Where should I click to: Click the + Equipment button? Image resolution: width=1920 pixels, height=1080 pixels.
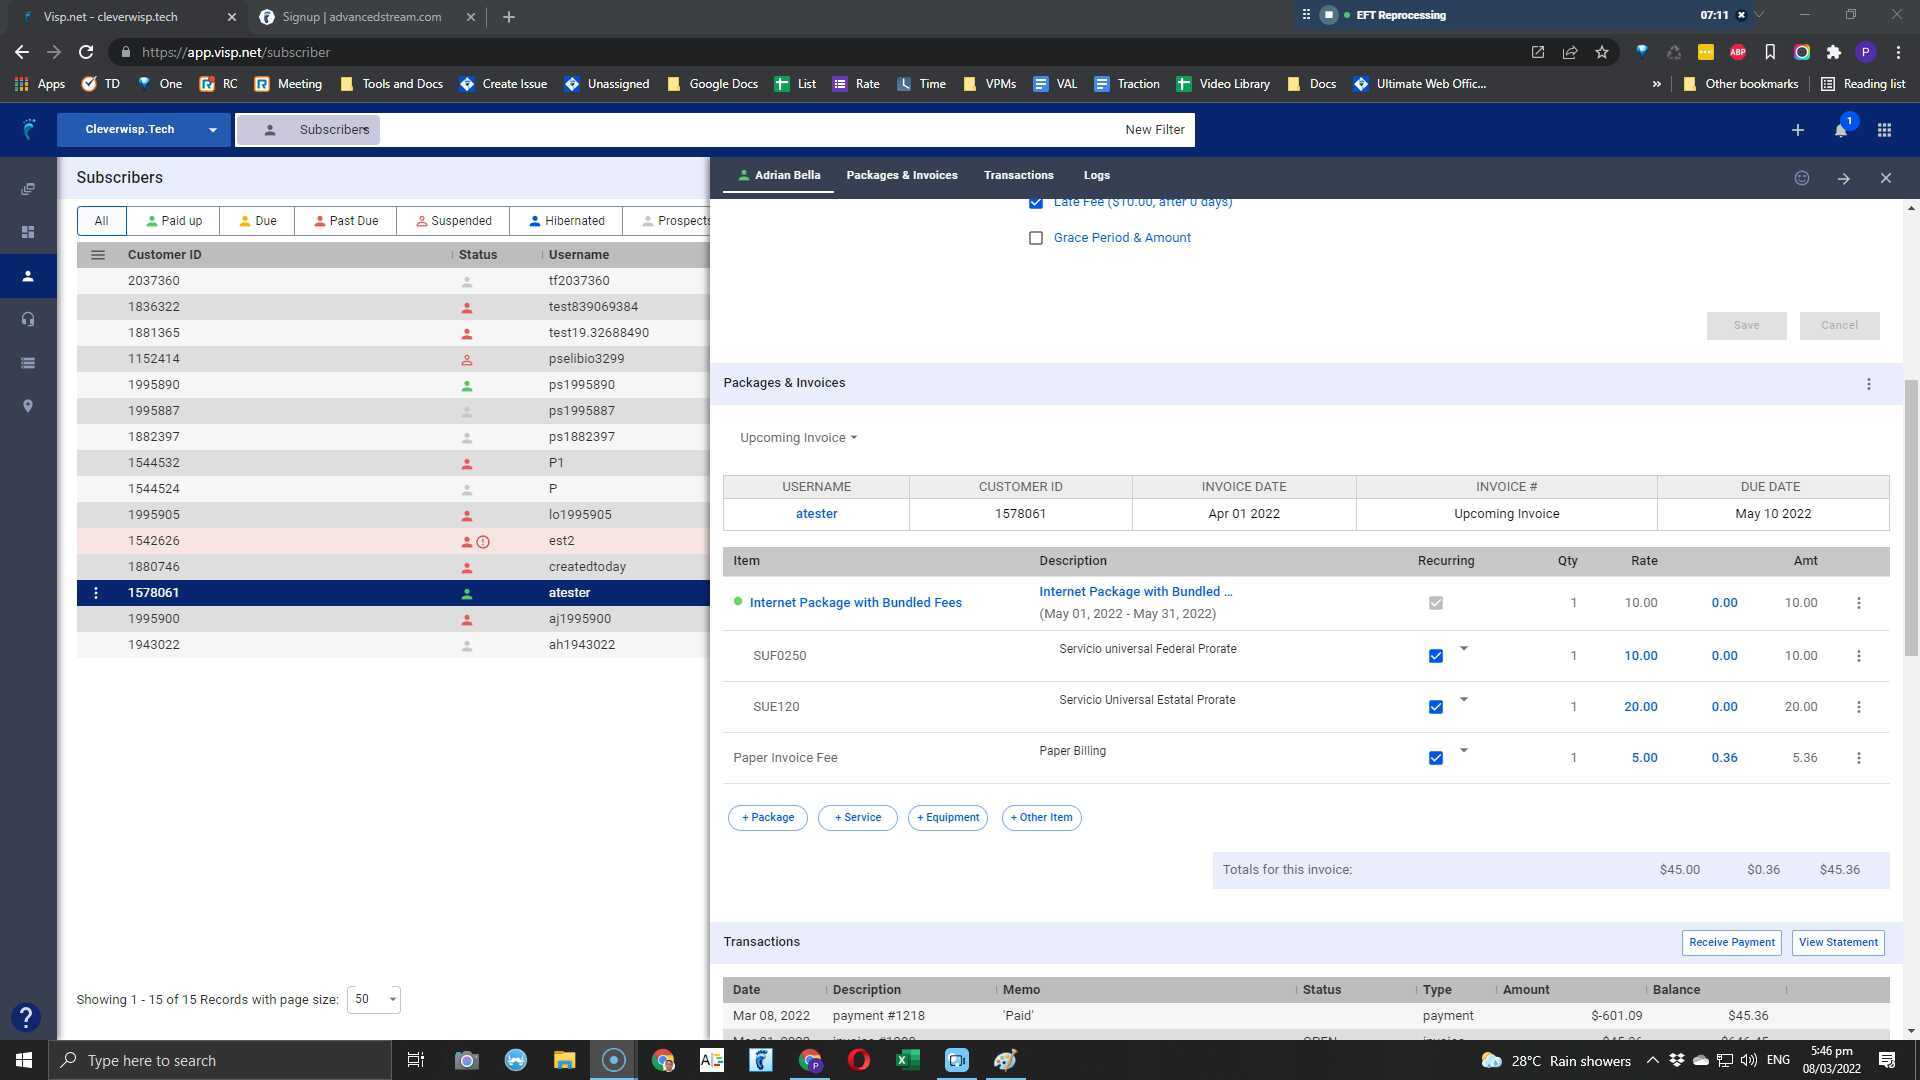[x=947, y=817]
